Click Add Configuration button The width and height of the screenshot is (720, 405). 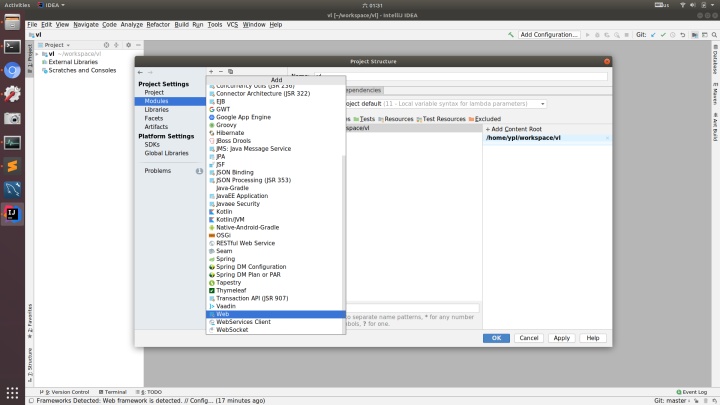pos(549,35)
